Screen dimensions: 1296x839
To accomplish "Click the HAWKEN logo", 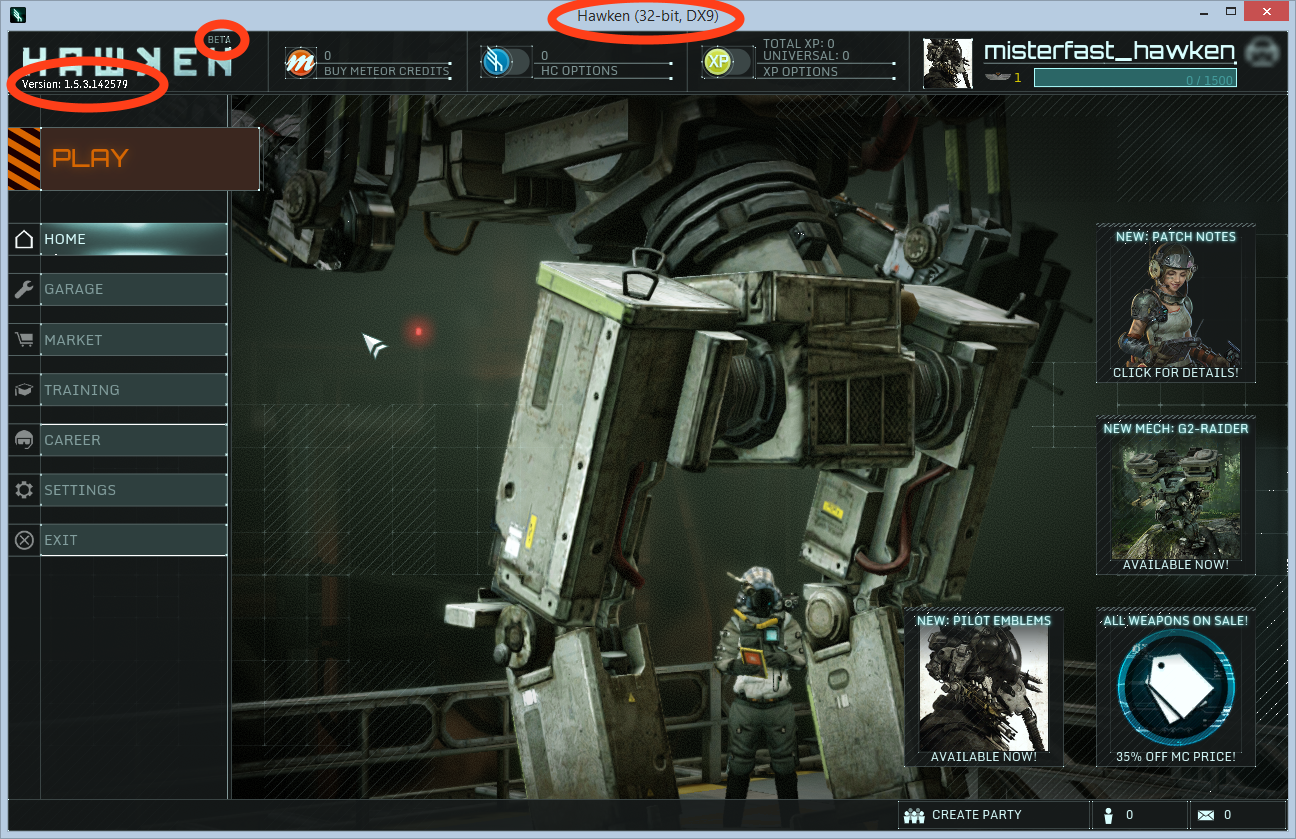I will pyautogui.click(x=127, y=60).
